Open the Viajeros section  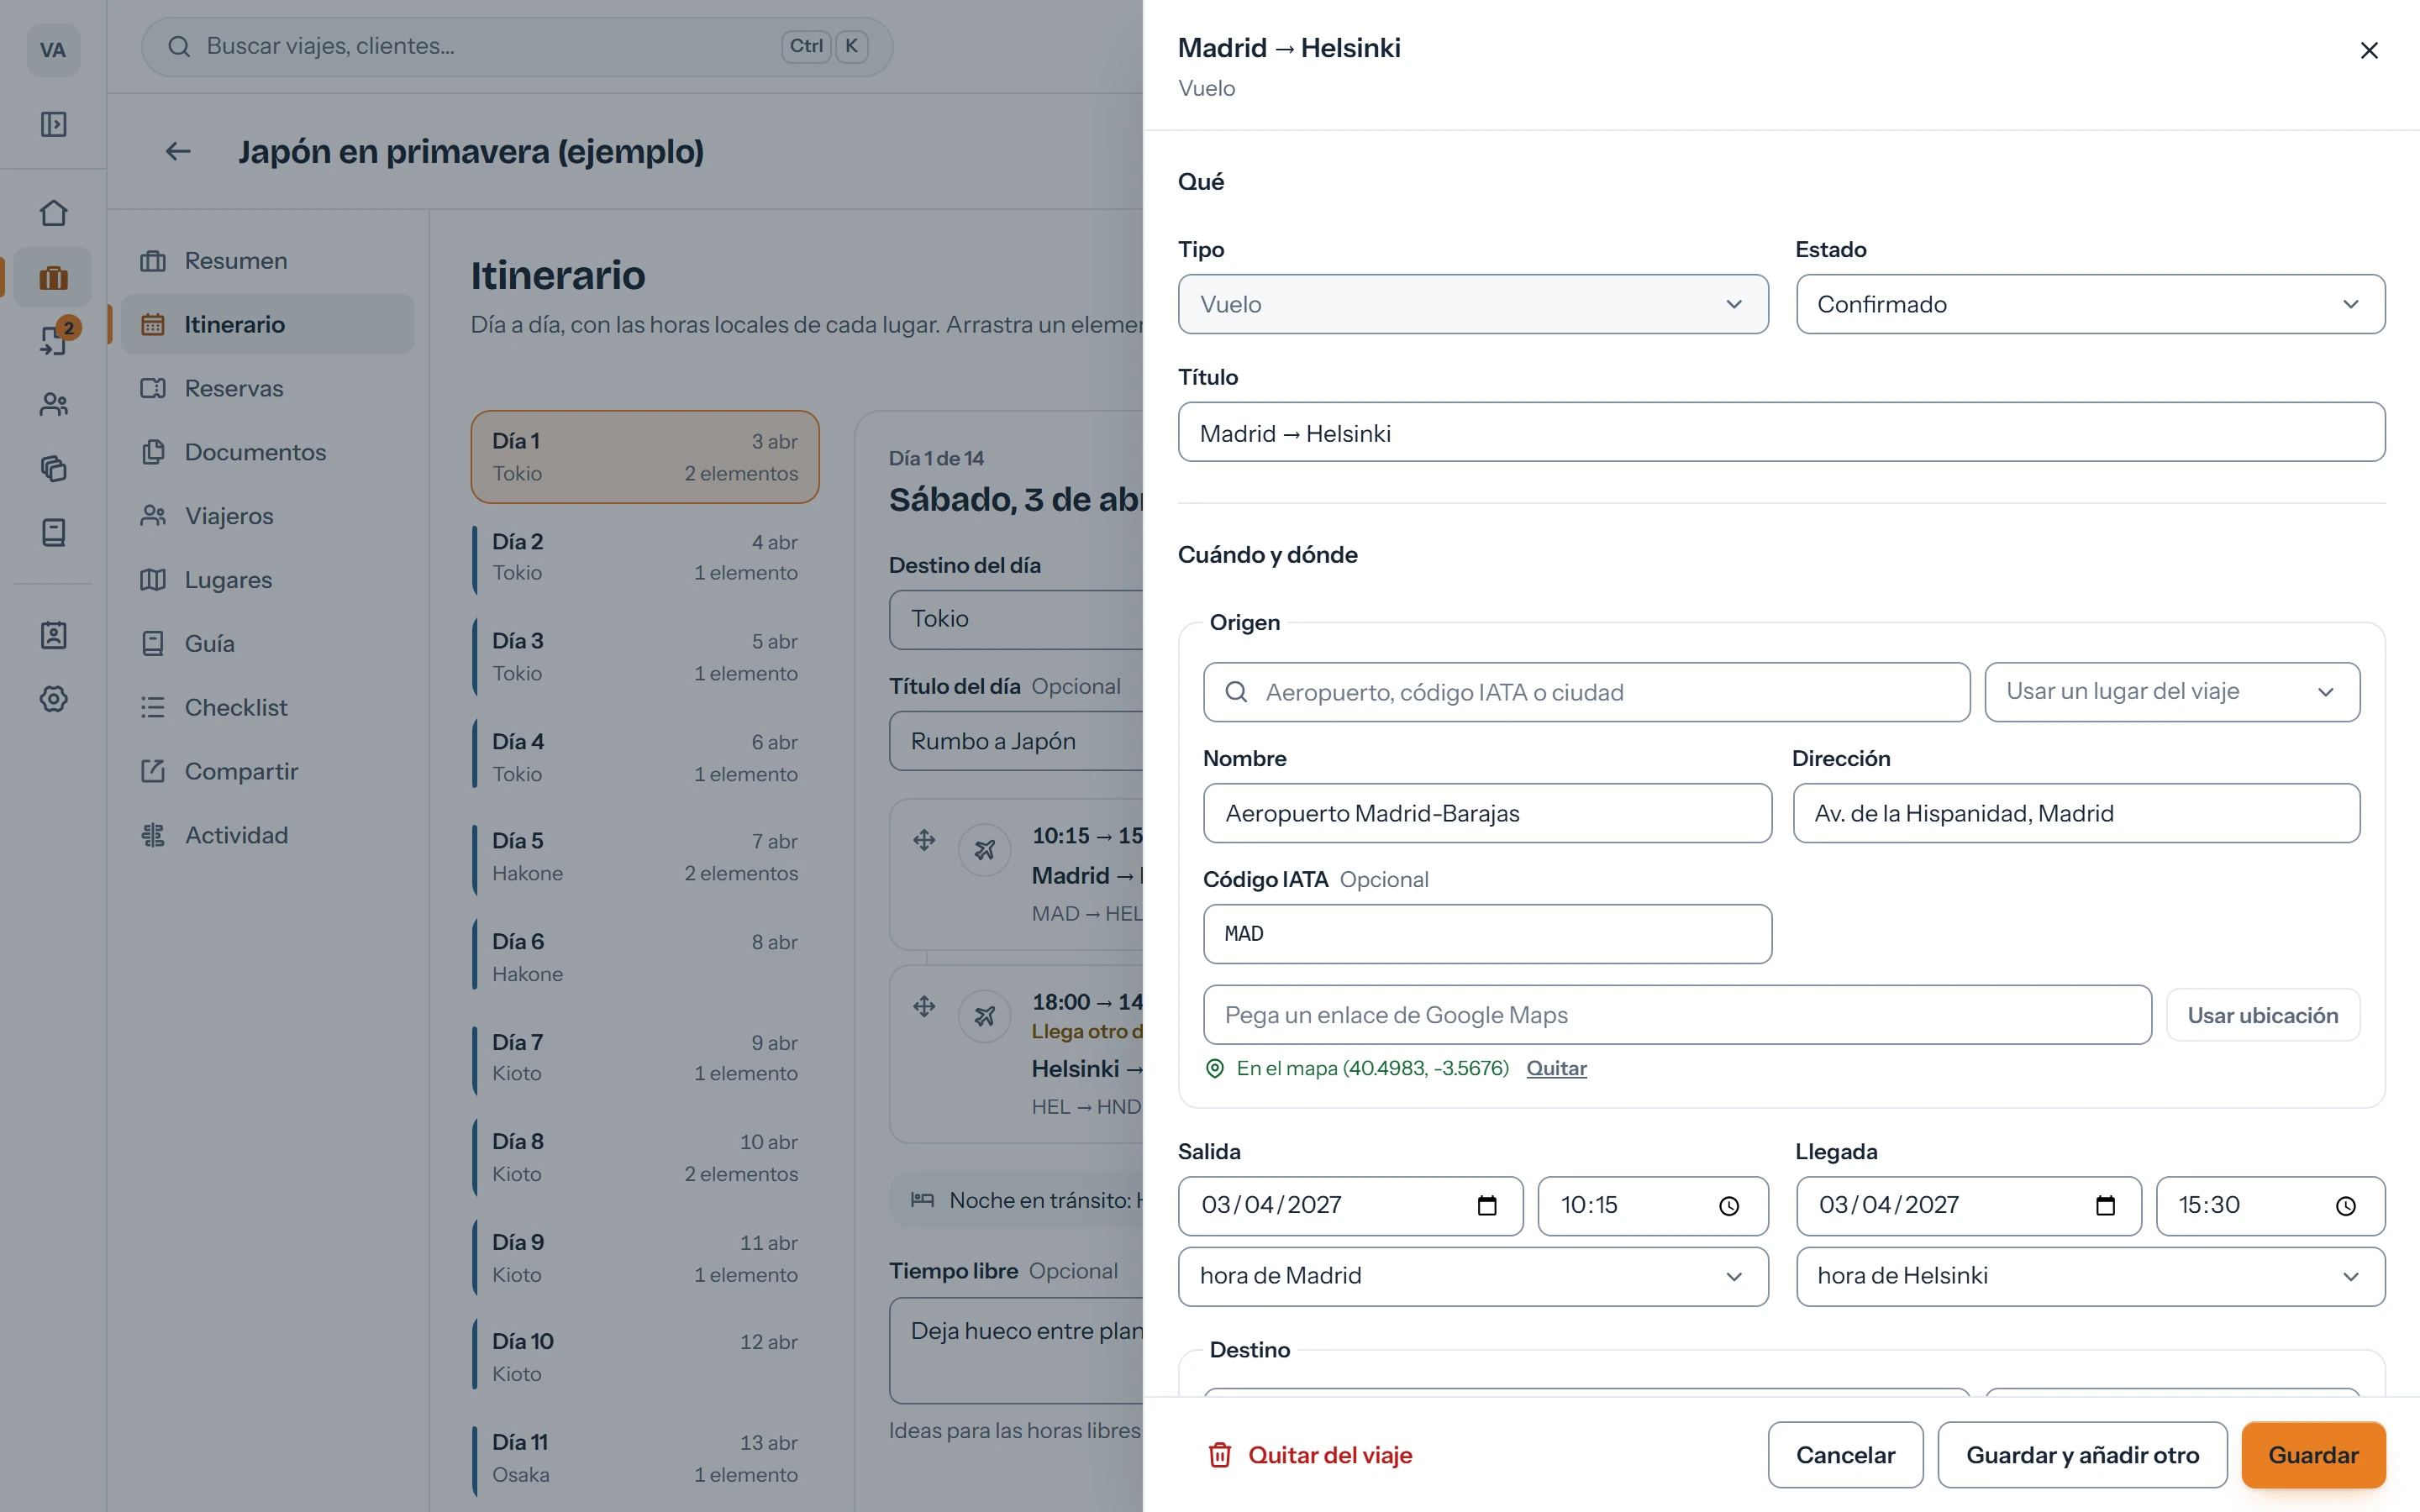tap(267, 516)
